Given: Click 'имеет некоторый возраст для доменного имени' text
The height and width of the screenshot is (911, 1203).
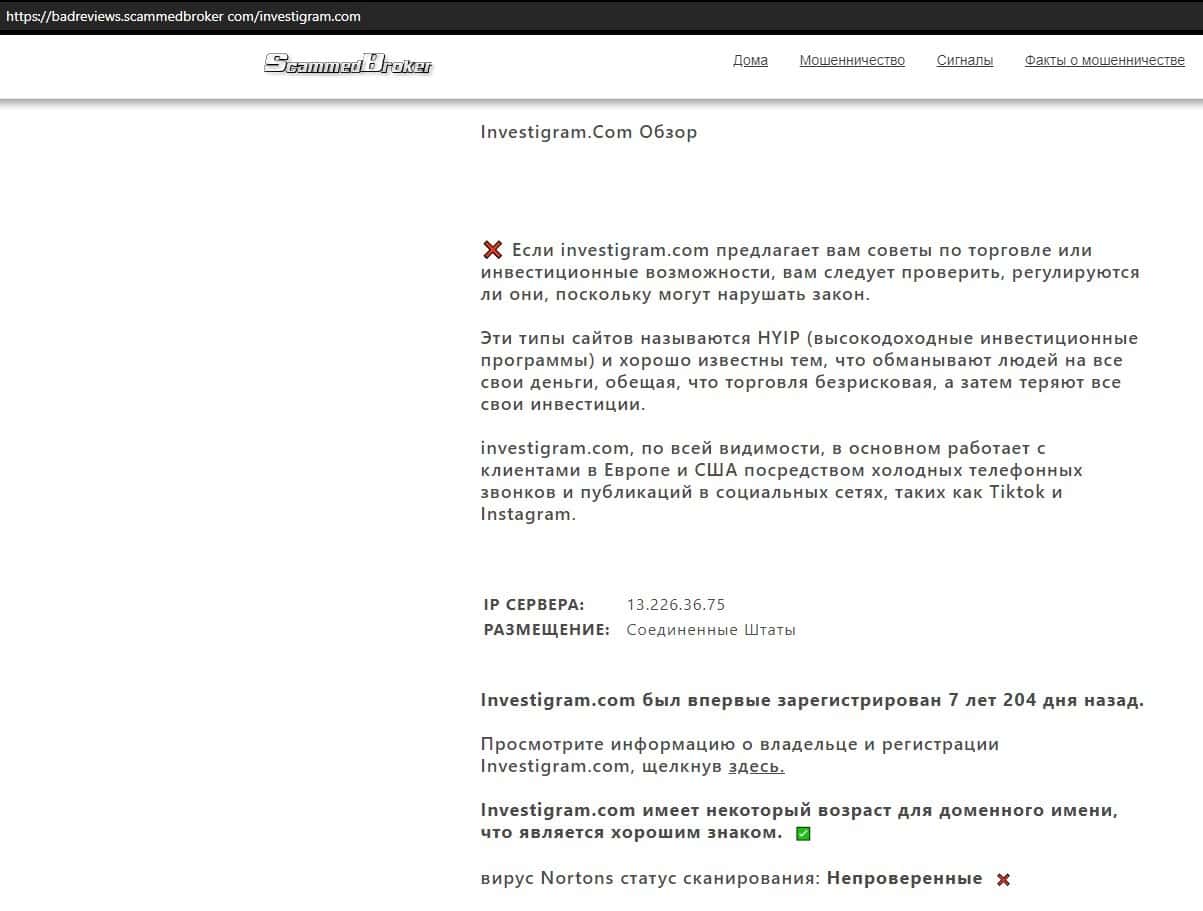Looking at the screenshot, I should click(x=879, y=810).
